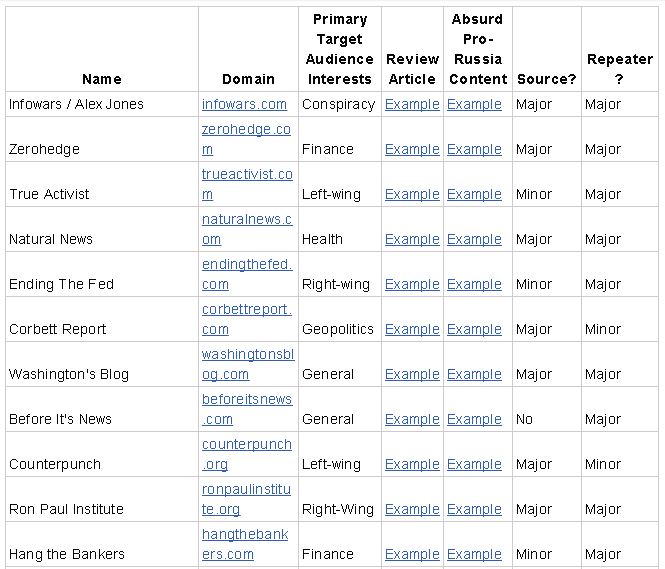Viewport: 665px width, 569px height.
Task: Open the infowars.com domain link
Action: [244, 104]
